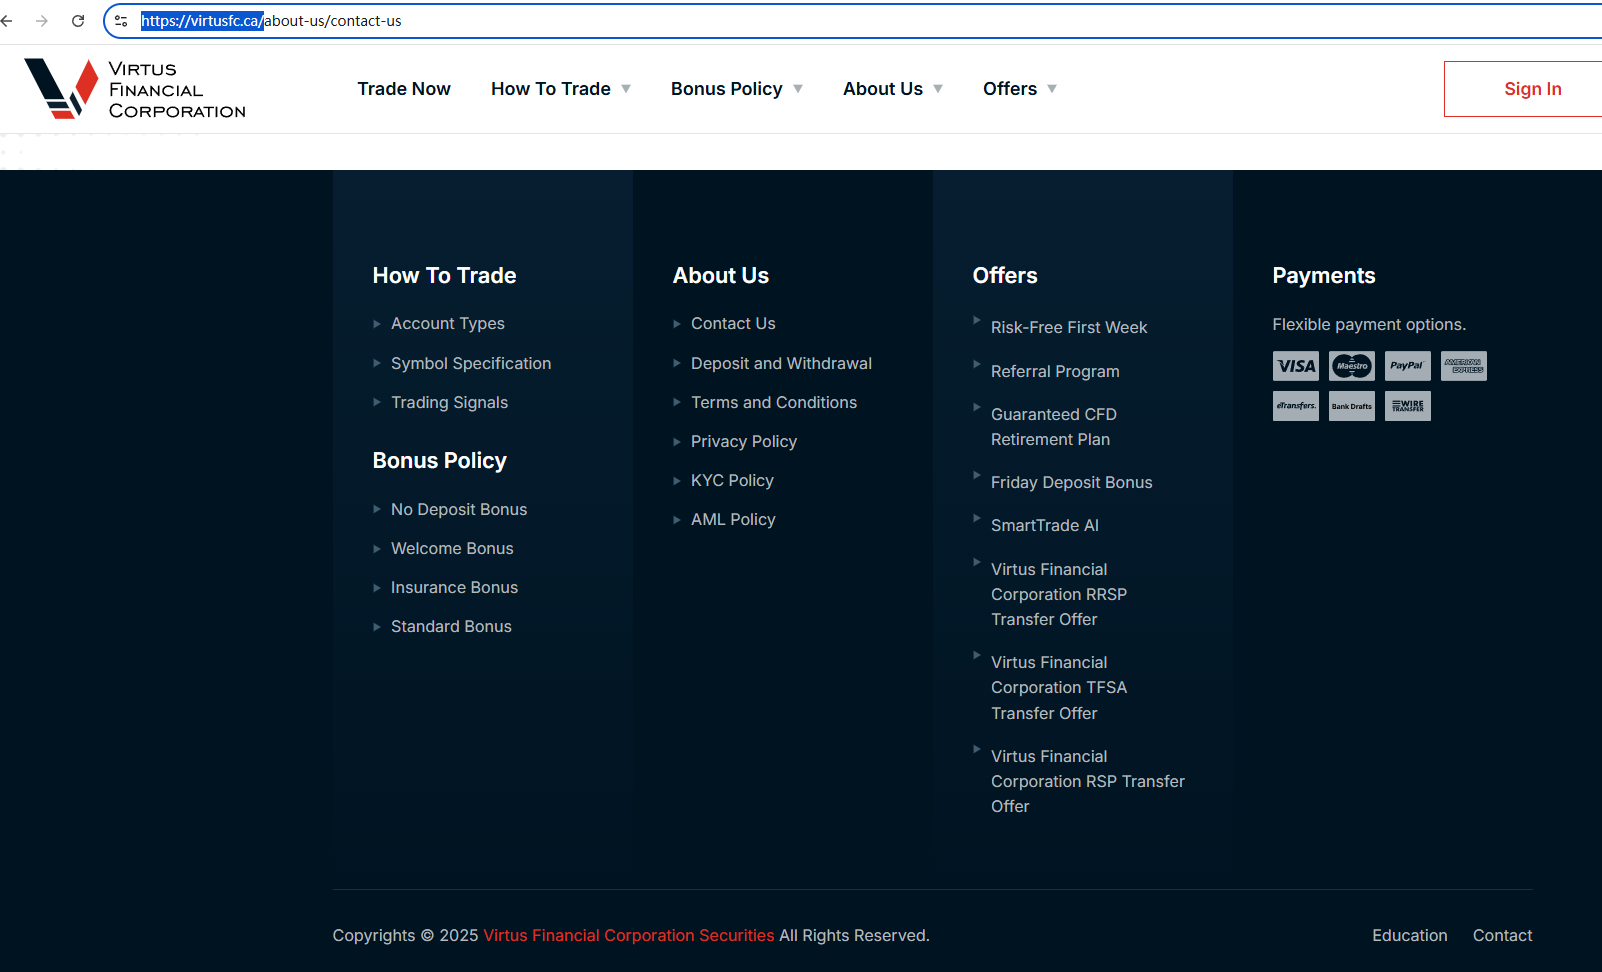Open Contact link in bottom footer
Viewport: 1602px width, 972px height.
click(x=1502, y=936)
